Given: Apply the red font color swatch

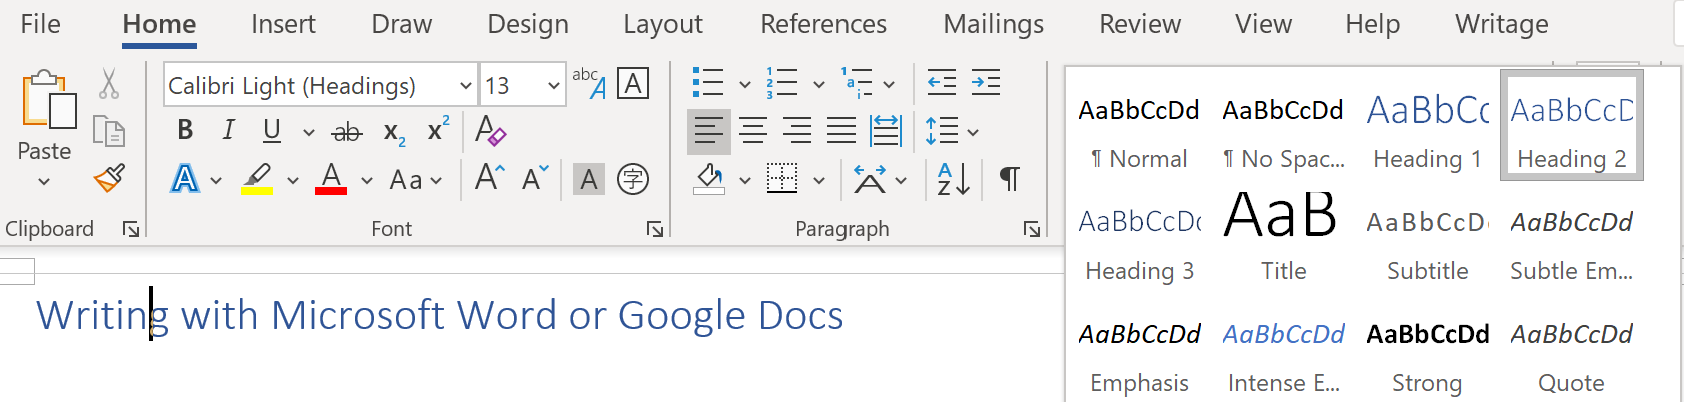Looking at the screenshot, I should 331,180.
